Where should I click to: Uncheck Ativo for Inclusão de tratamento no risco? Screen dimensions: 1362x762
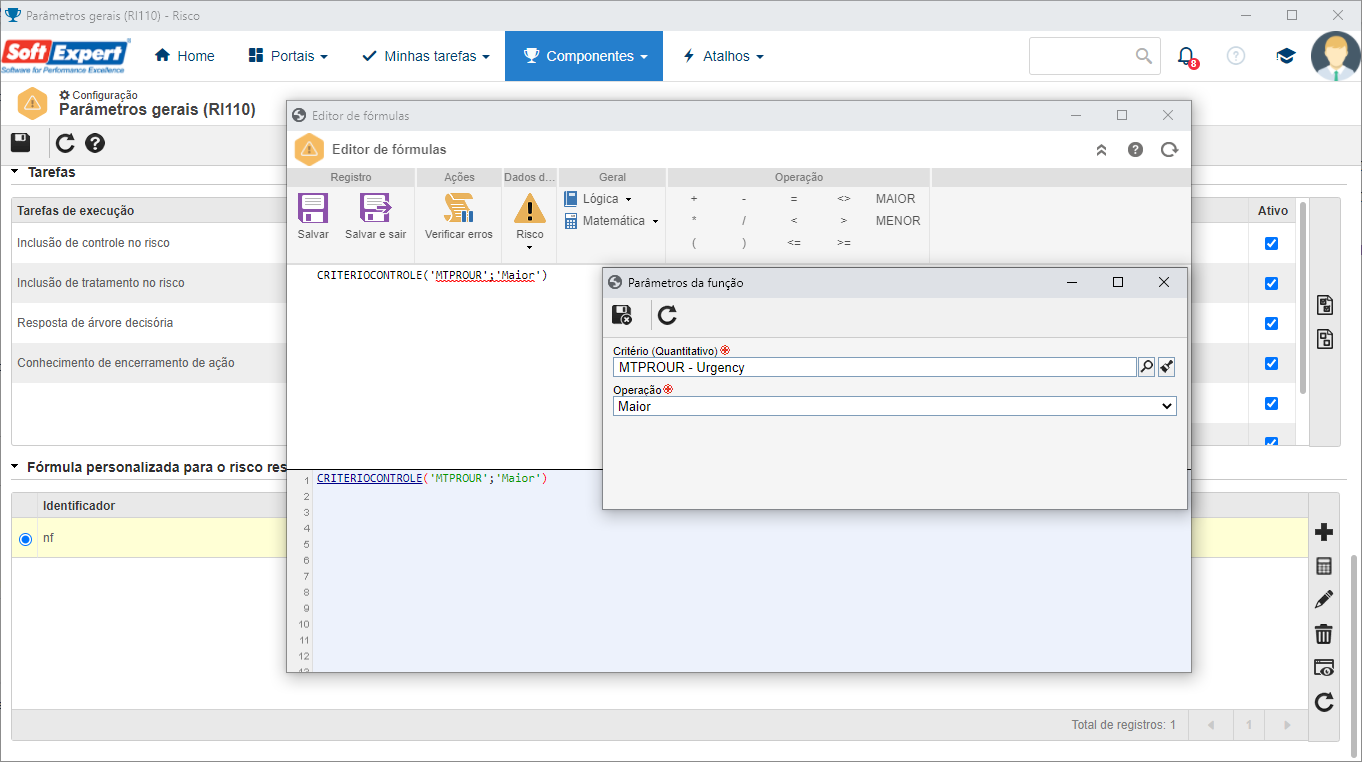(1272, 283)
